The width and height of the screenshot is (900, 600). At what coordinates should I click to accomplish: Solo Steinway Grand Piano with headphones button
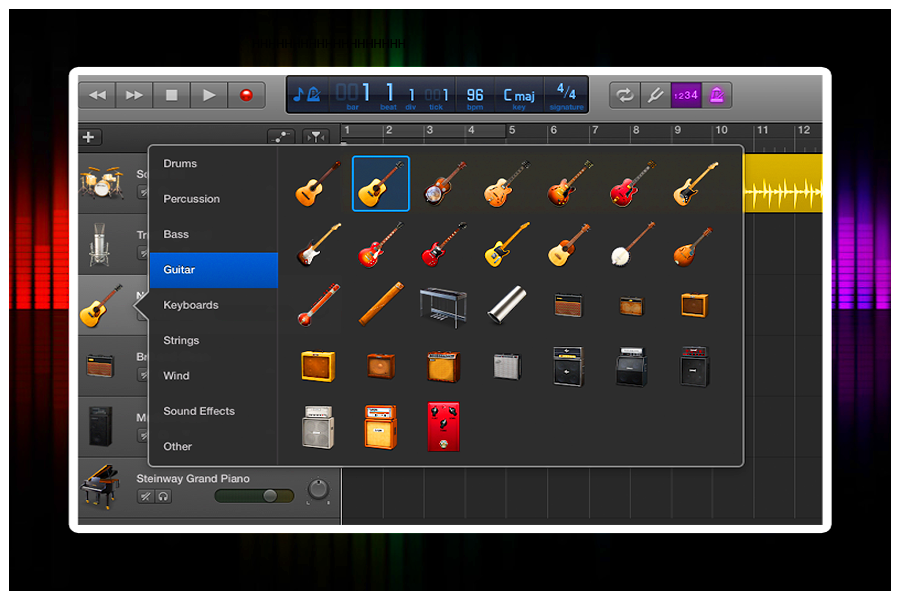tap(163, 497)
